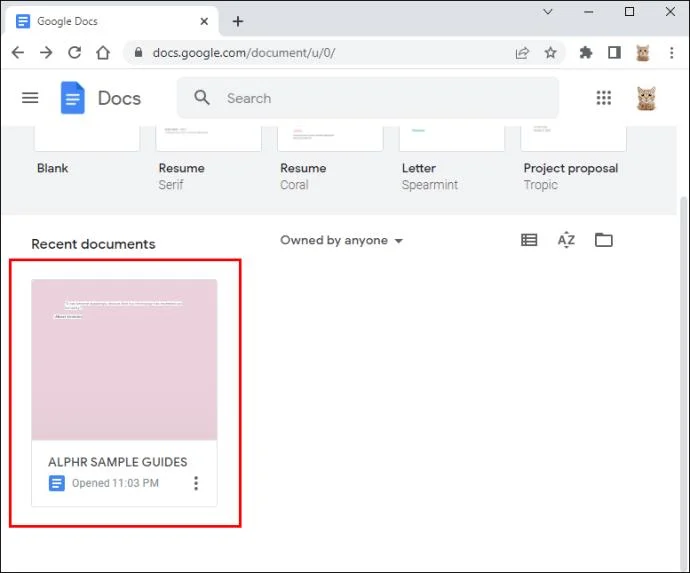Open the file picker folder icon
Screen dimensions: 690x573
[604, 240]
